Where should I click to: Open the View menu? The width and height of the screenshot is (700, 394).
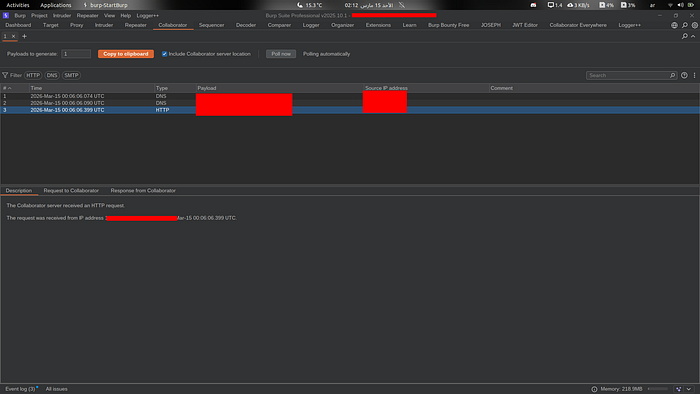click(x=109, y=16)
